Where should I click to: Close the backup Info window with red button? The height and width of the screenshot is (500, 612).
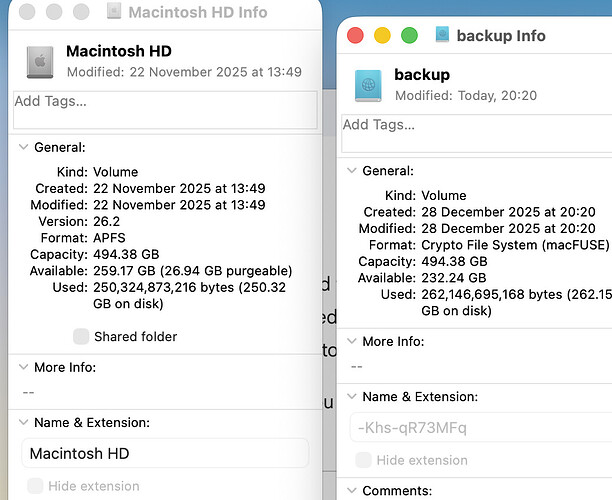[355, 36]
